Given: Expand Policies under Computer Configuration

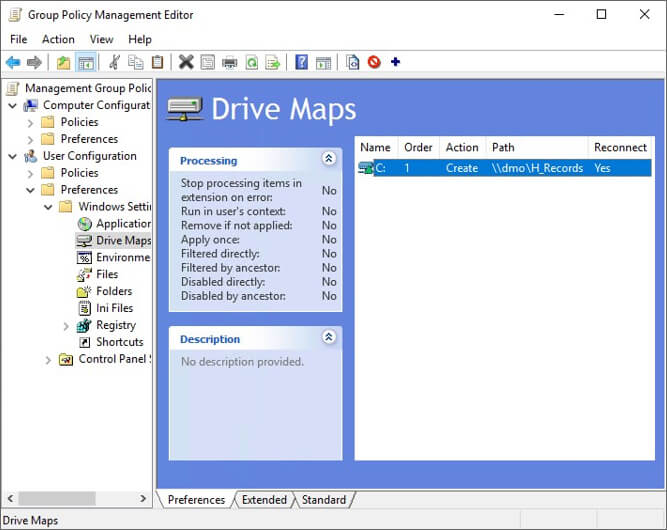Looking at the screenshot, I should (x=30, y=123).
